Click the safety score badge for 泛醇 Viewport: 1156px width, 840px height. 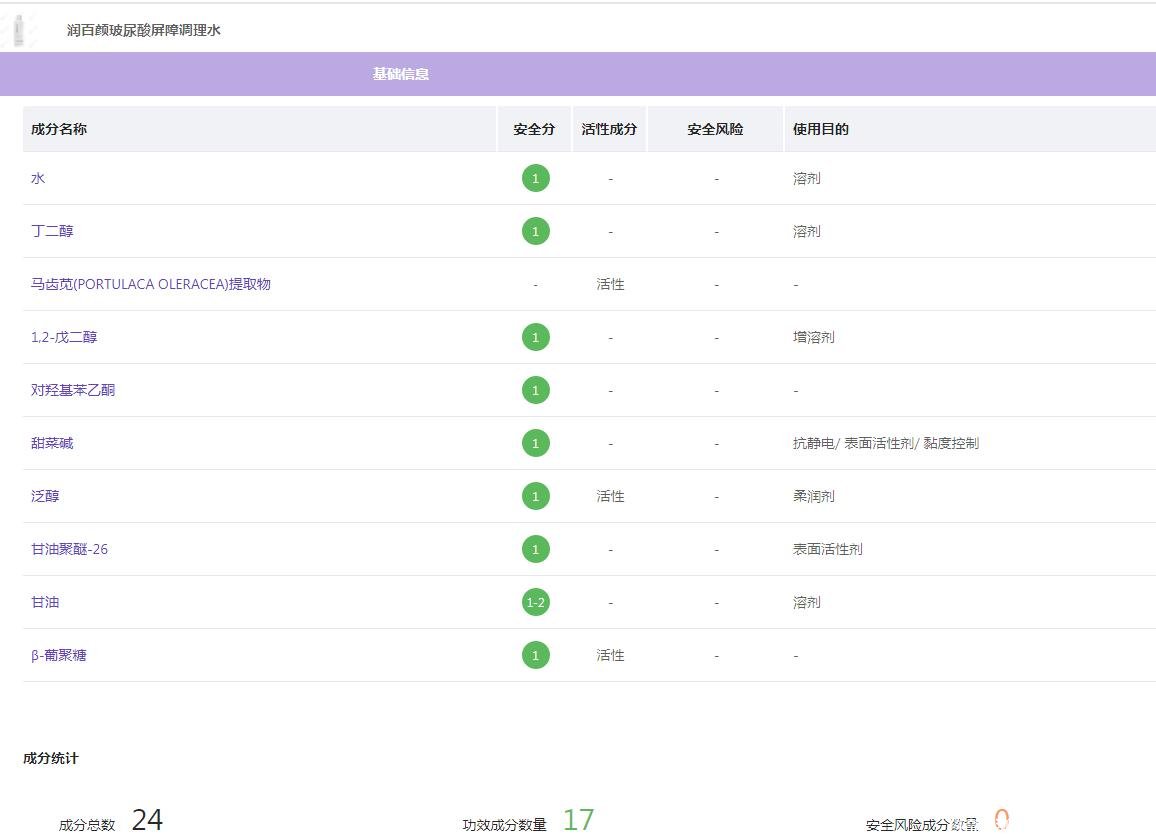(x=535, y=496)
